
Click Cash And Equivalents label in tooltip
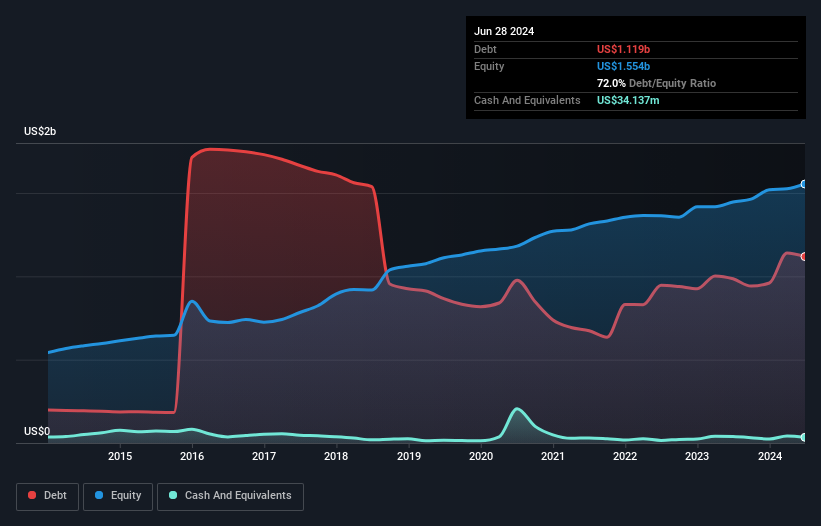[x=527, y=100]
